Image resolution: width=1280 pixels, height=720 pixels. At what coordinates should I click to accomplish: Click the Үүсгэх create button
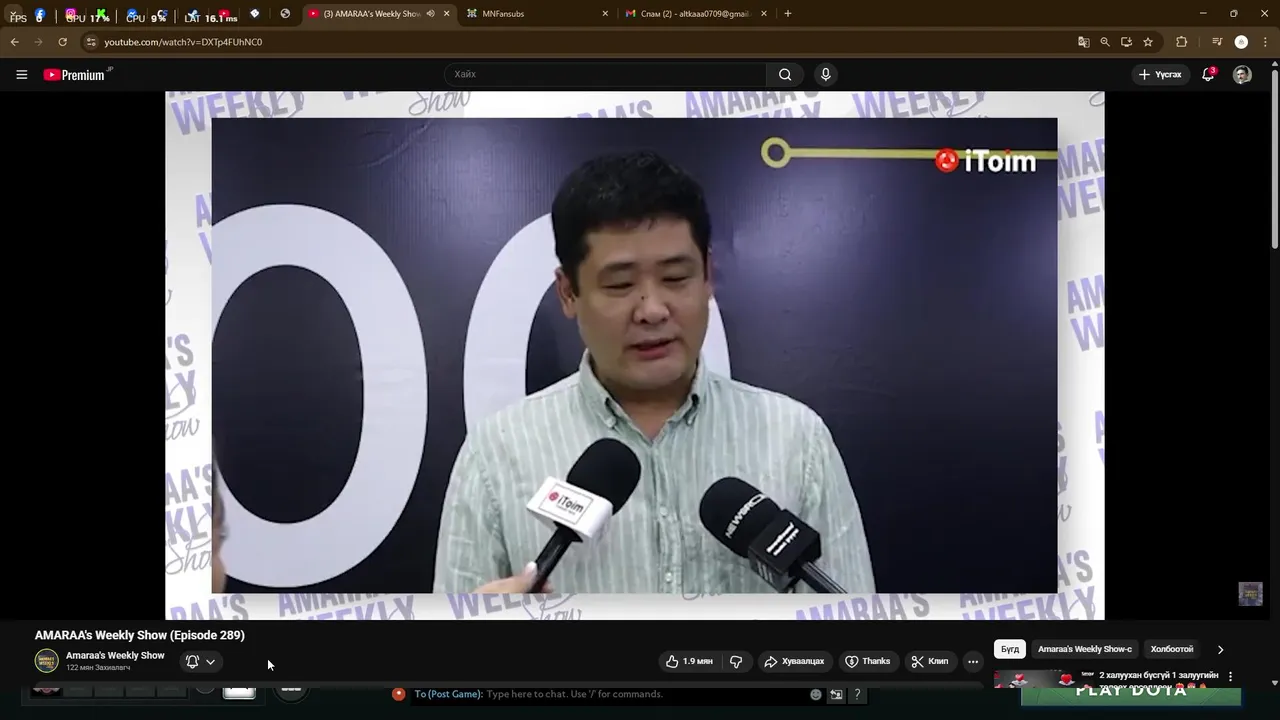tap(1160, 74)
